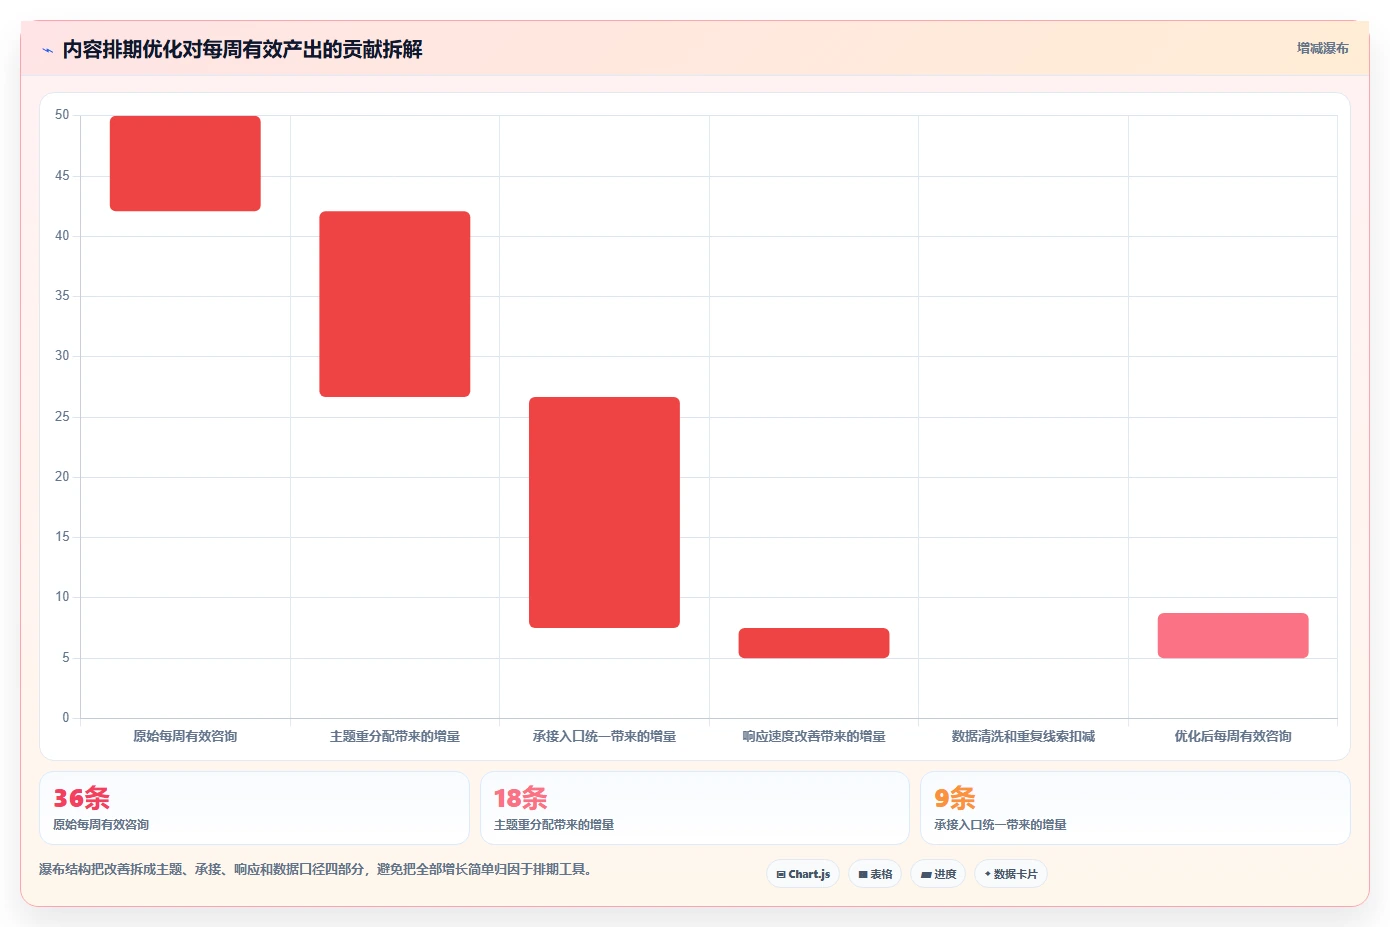This screenshot has height=927, width=1390.
Task: Click the 数据卡片 chip
Action: (x=1011, y=874)
